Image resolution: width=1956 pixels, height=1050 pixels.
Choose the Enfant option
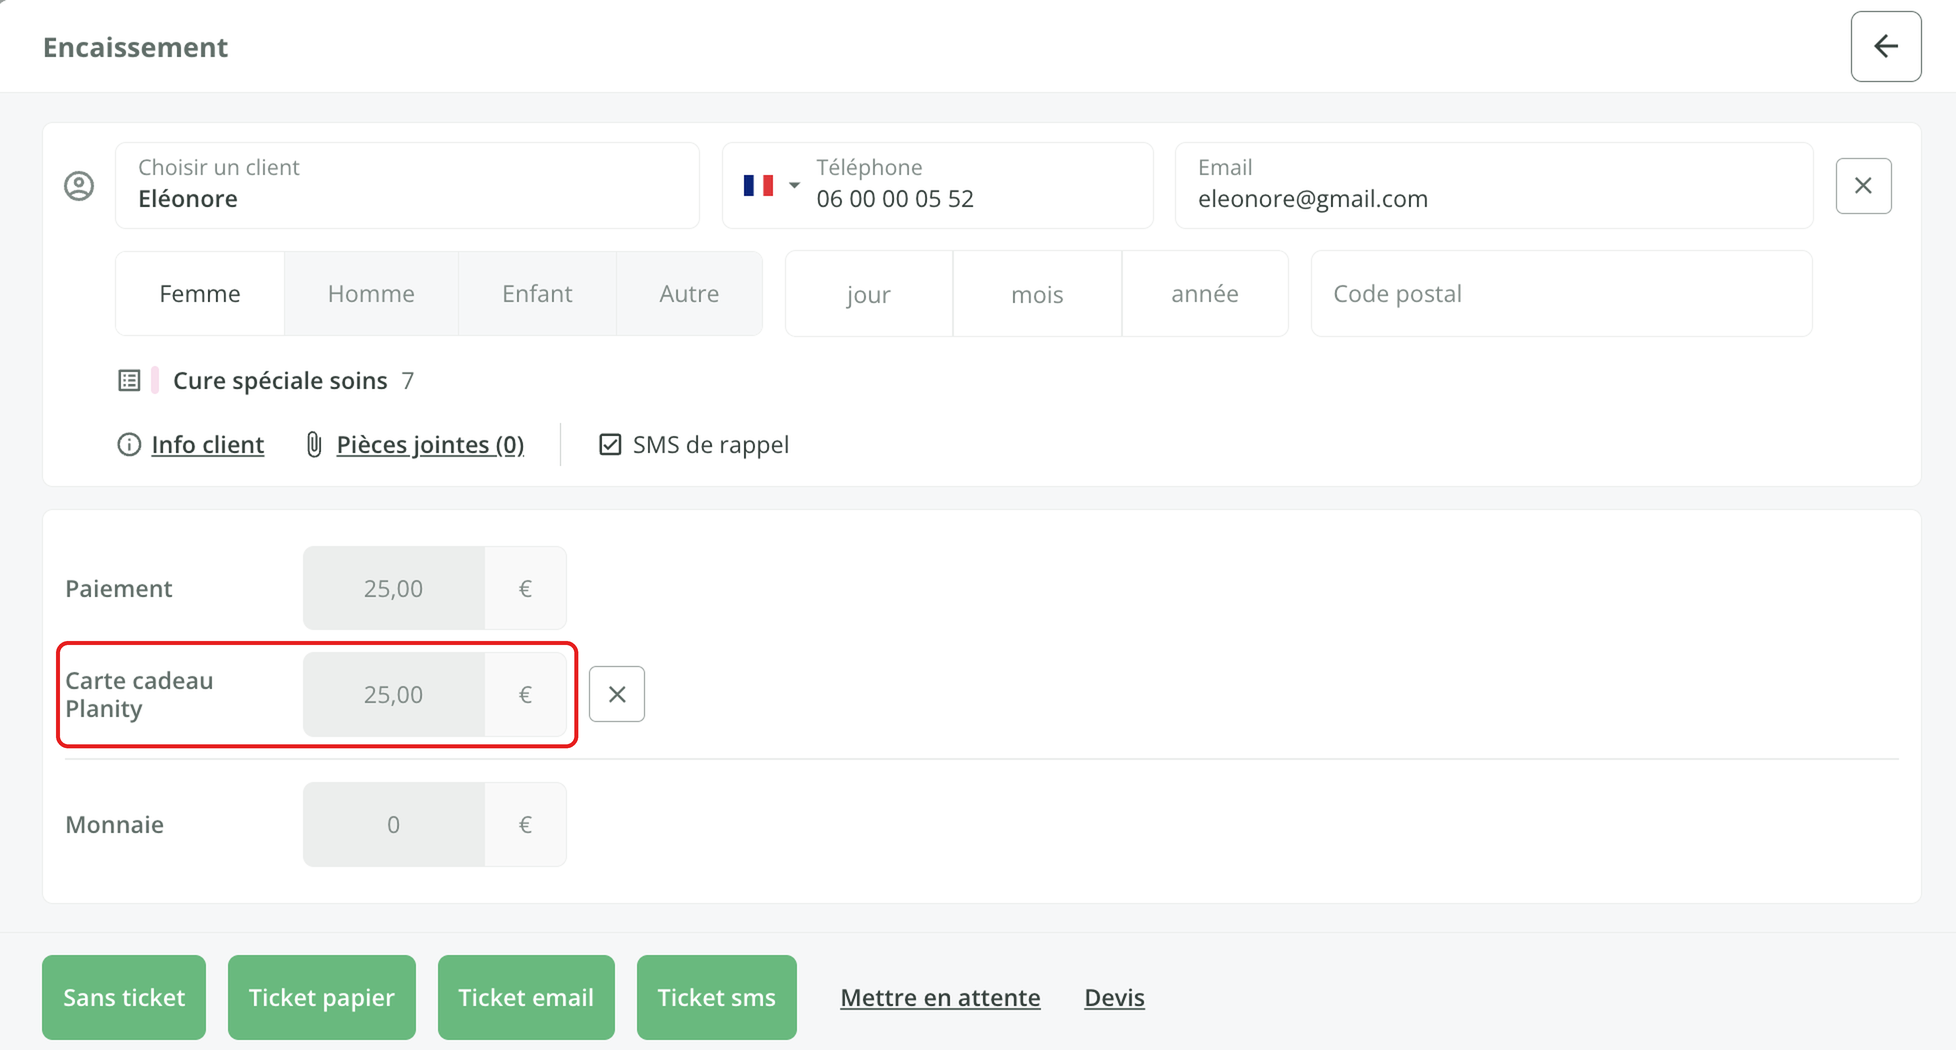click(537, 294)
